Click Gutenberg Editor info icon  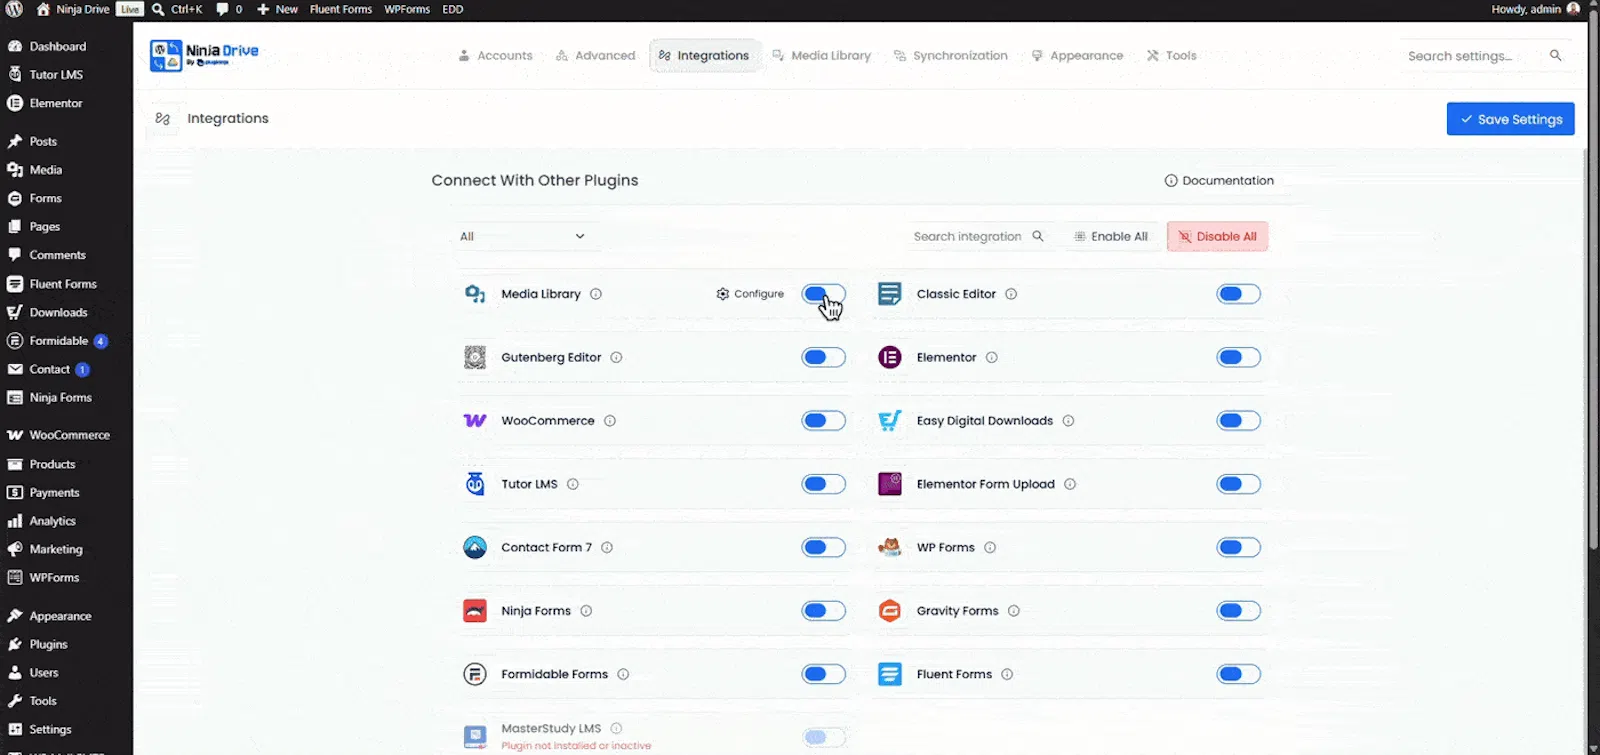(x=616, y=357)
